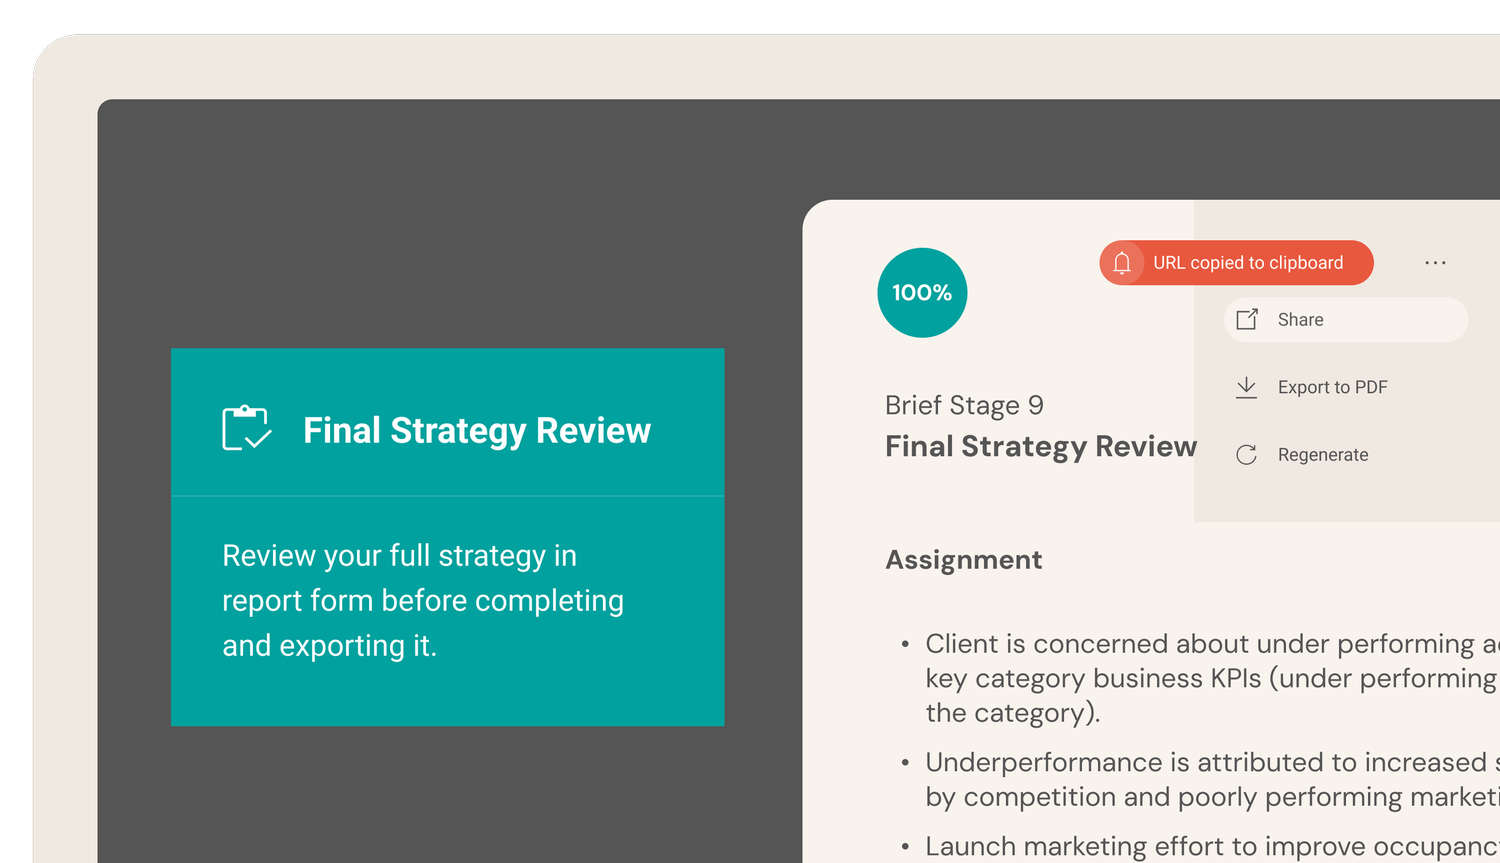Click the 100% progress circle
The height and width of the screenshot is (863, 1500).
coord(922,293)
